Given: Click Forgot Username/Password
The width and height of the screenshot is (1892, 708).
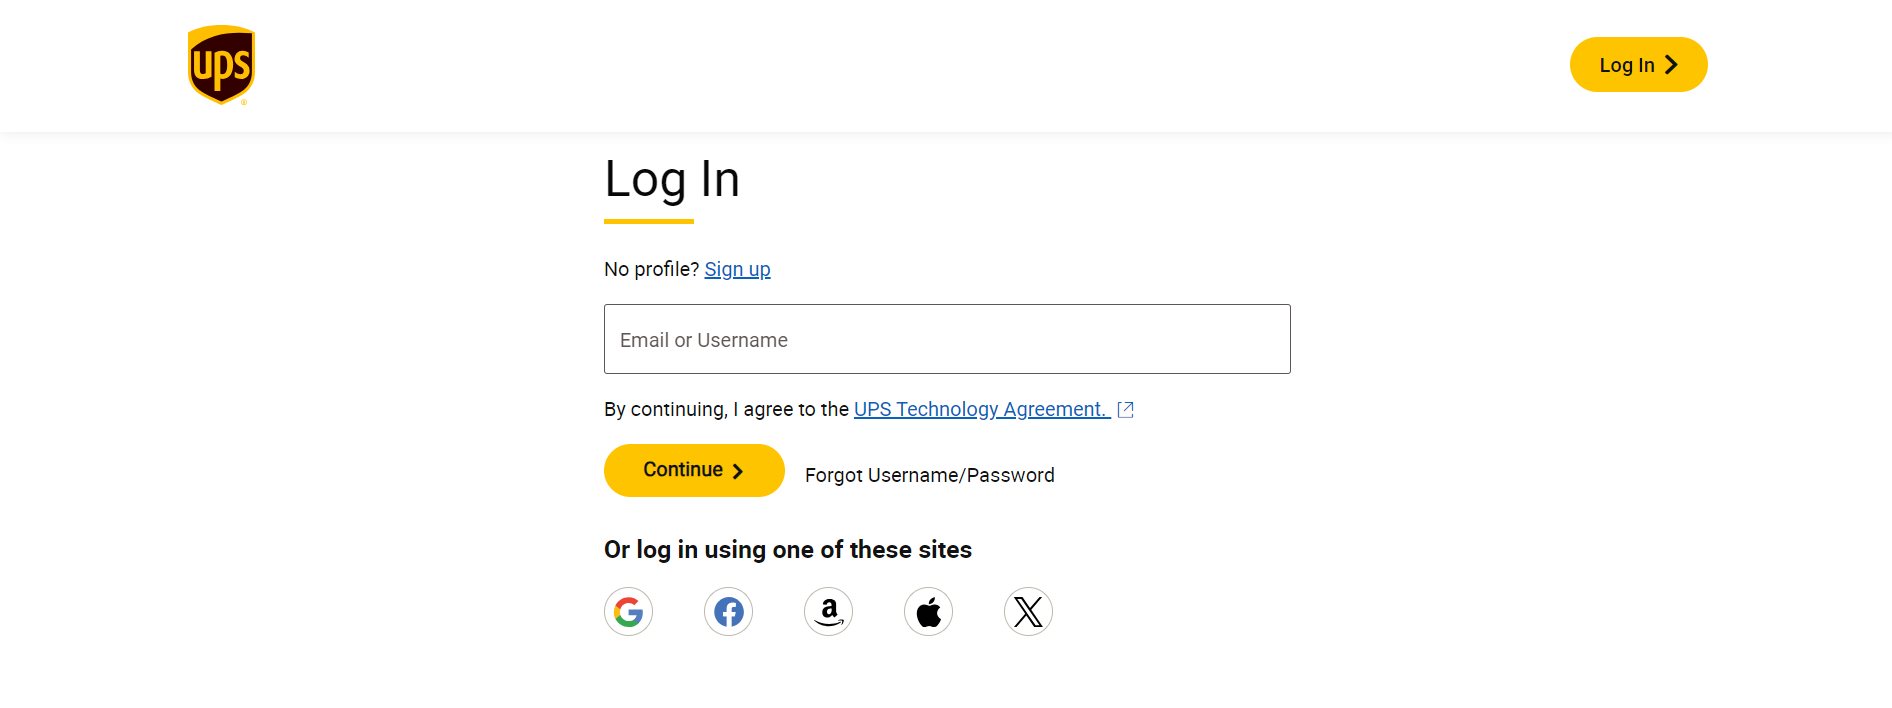Looking at the screenshot, I should point(929,475).
